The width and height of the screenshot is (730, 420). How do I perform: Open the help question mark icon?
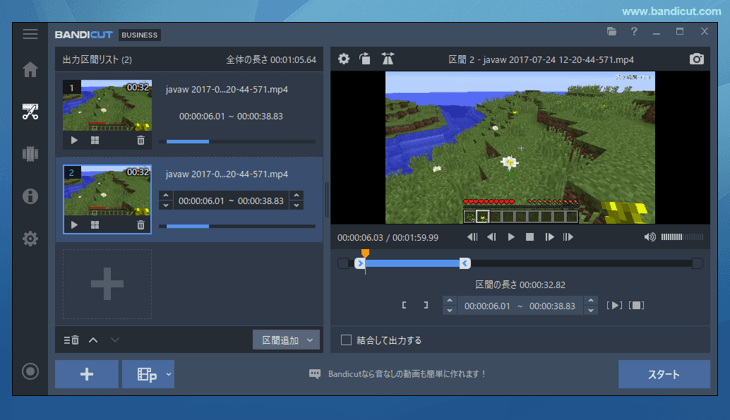pyautogui.click(x=634, y=32)
